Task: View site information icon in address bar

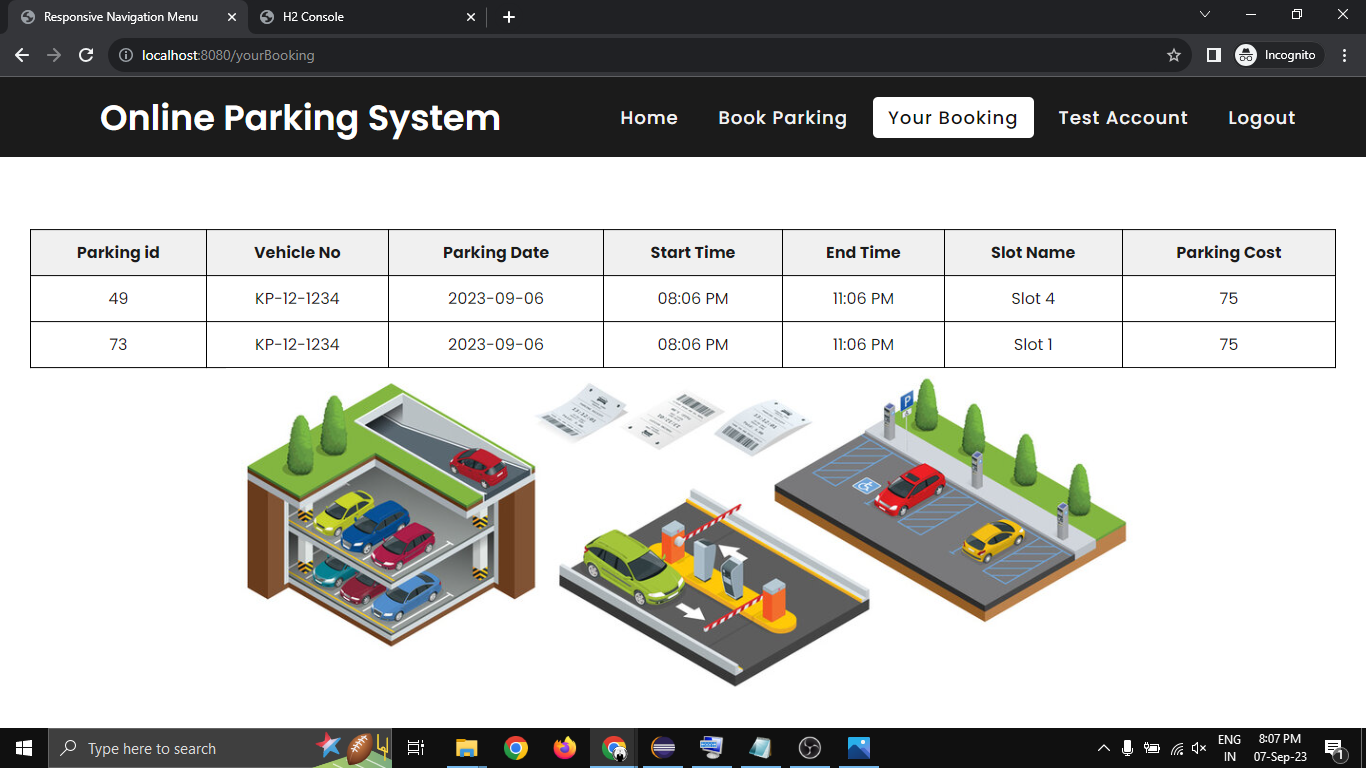Action: pyautogui.click(x=126, y=55)
